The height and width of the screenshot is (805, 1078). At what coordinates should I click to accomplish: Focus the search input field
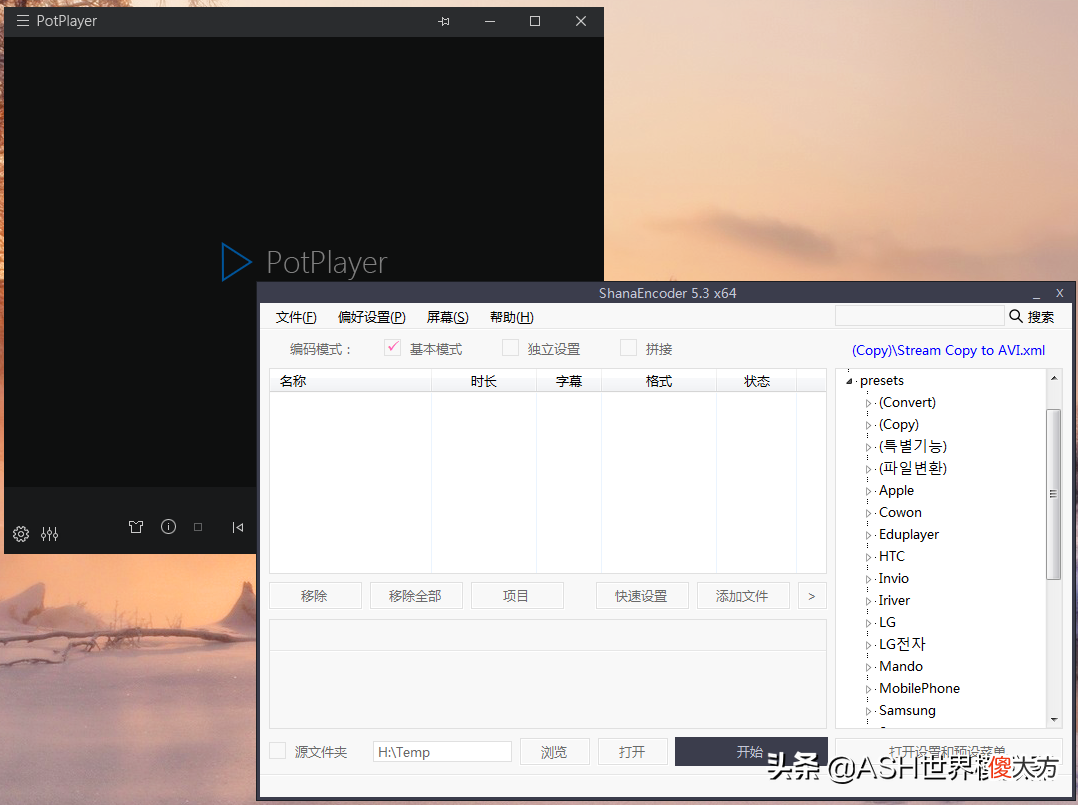click(x=920, y=316)
